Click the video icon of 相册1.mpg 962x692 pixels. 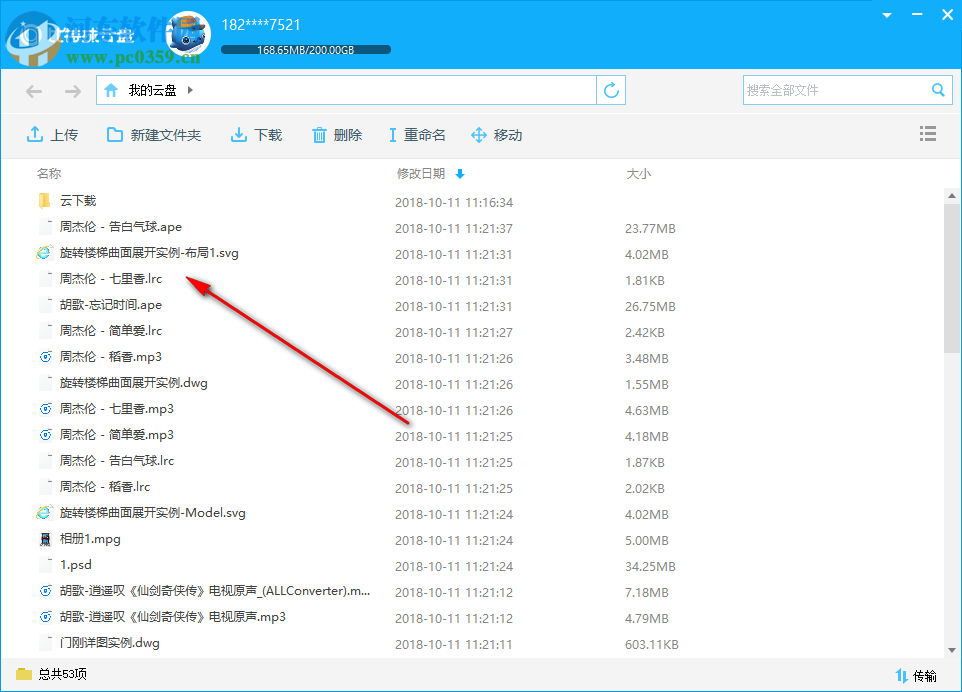[45, 539]
